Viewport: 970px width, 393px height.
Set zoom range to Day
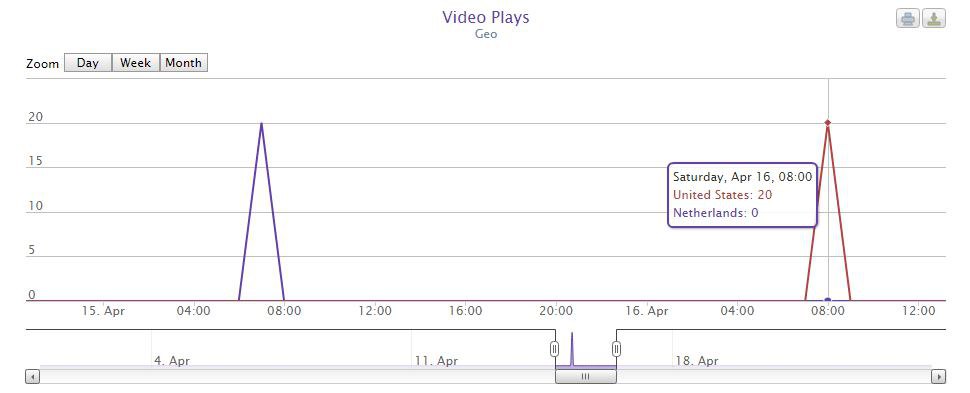88,63
